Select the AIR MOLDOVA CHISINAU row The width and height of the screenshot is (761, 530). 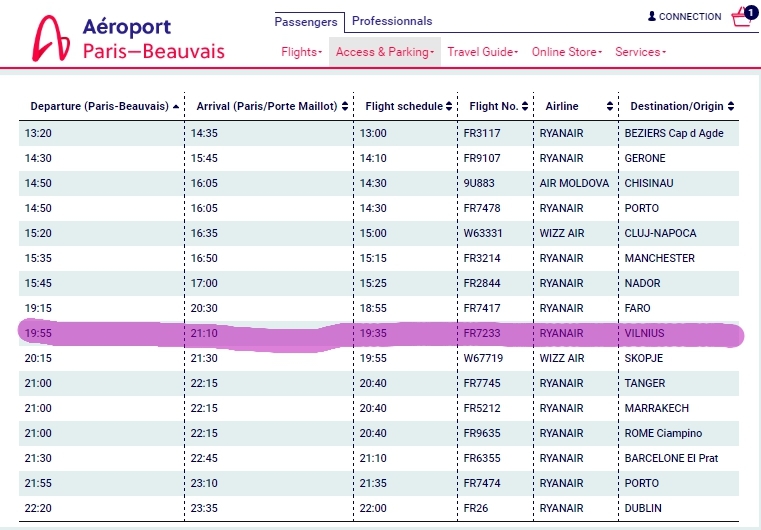(379, 183)
